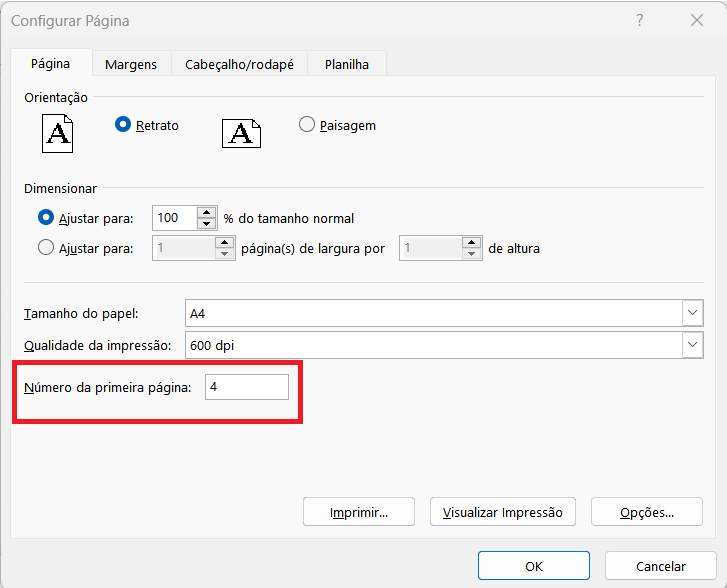Click the portrait orientation page icon
The width and height of the screenshot is (727, 588).
(x=58, y=133)
